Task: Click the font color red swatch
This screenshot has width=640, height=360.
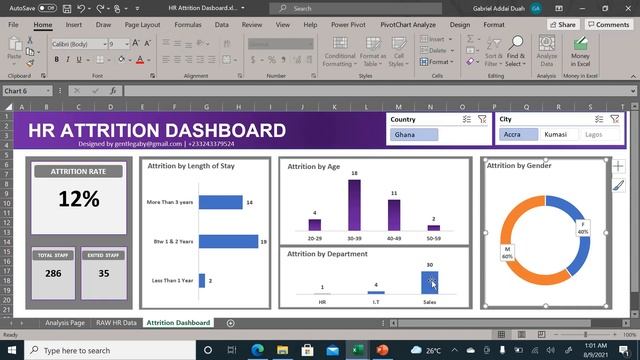Action: click(140, 60)
